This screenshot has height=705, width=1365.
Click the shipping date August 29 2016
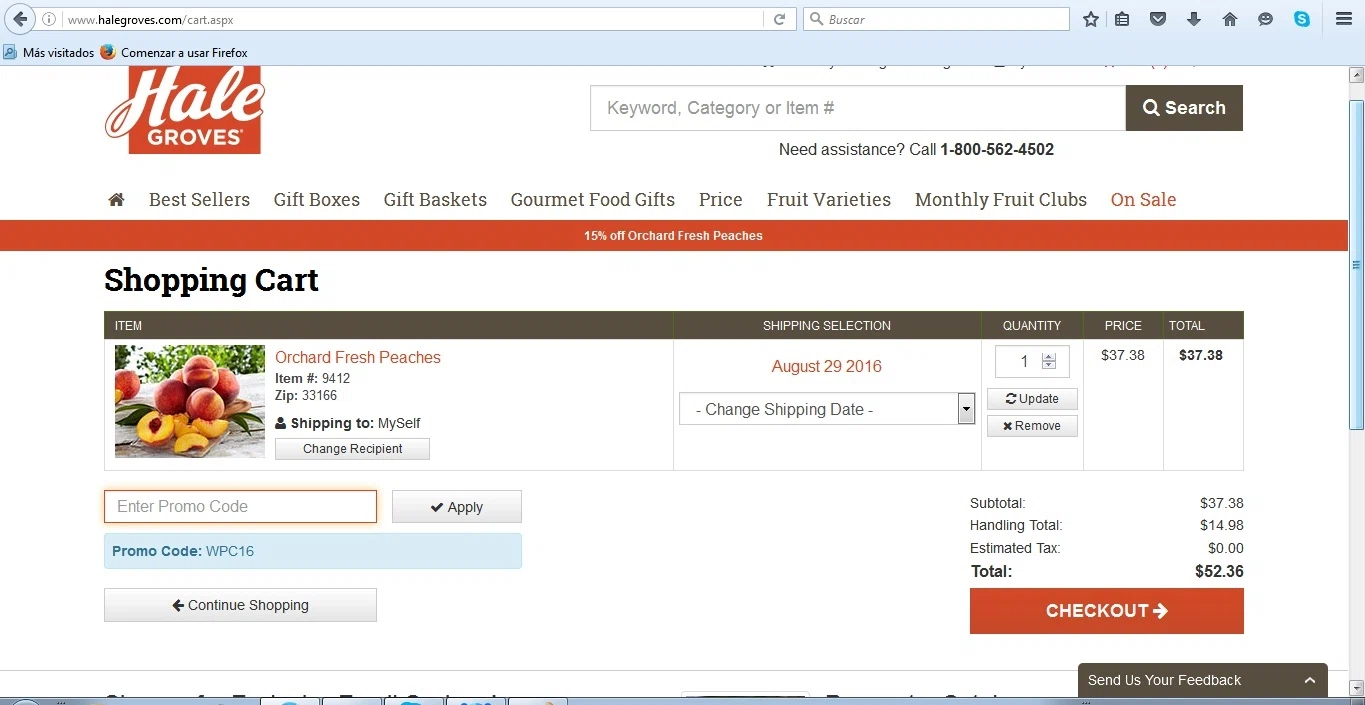point(827,366)
